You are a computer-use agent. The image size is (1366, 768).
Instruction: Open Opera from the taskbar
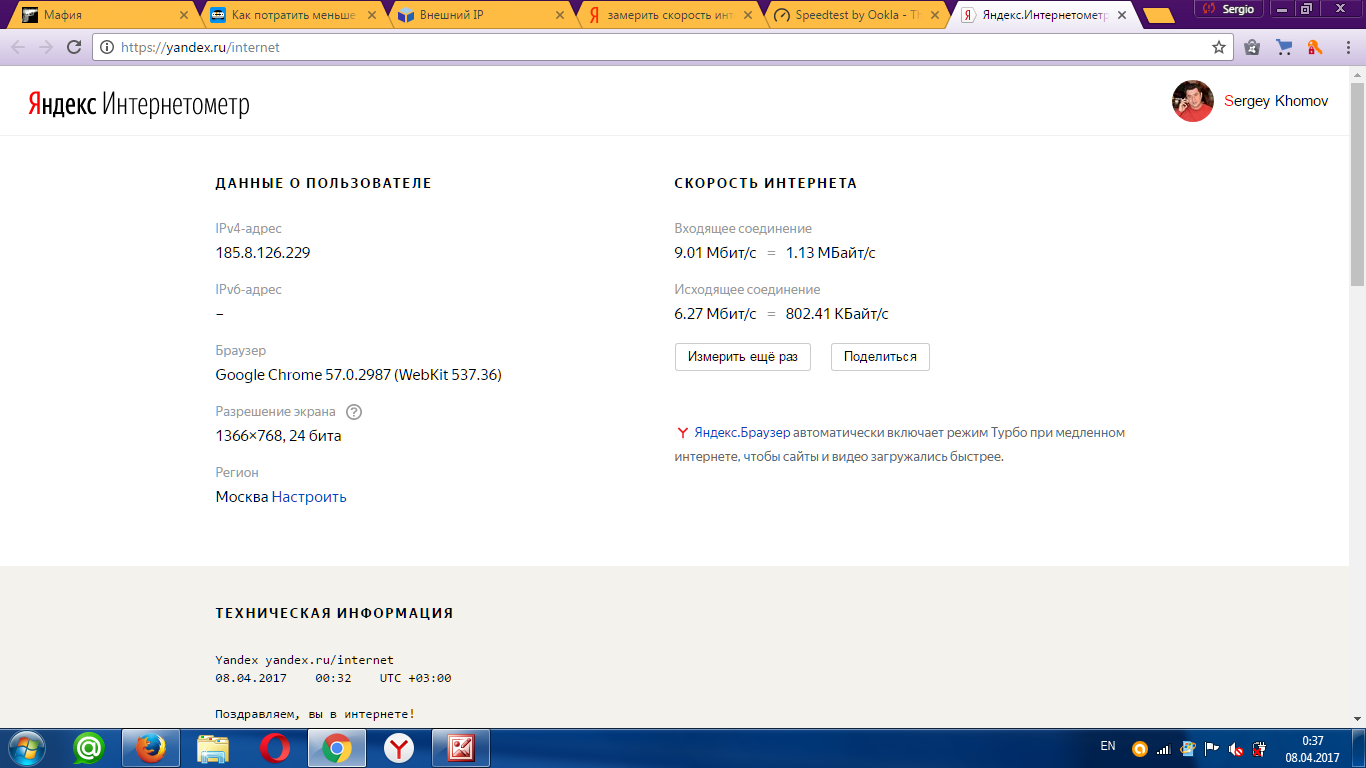click(275, 748)
